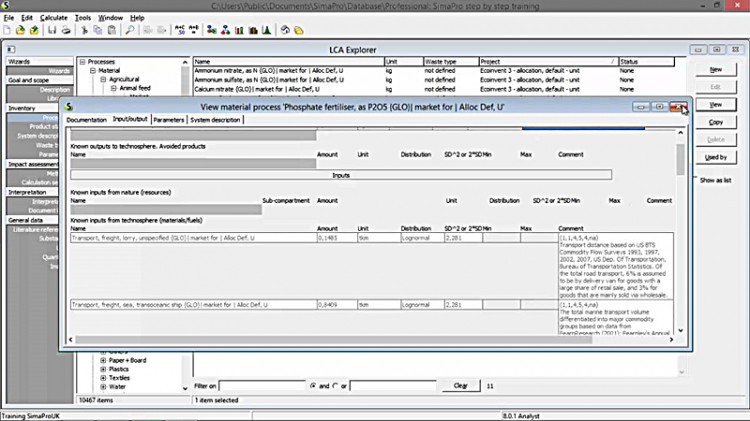Click the Open project folder icon
This screenshot has height=421, width=750.
pos(20,30)
